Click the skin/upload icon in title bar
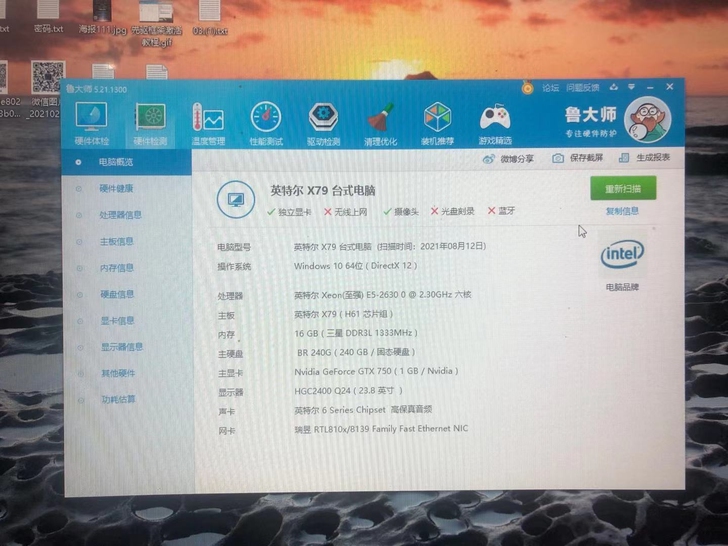Image resolution: width=728 pixels, height=546 pixels. pyautogui.click(x=614, y=87)
